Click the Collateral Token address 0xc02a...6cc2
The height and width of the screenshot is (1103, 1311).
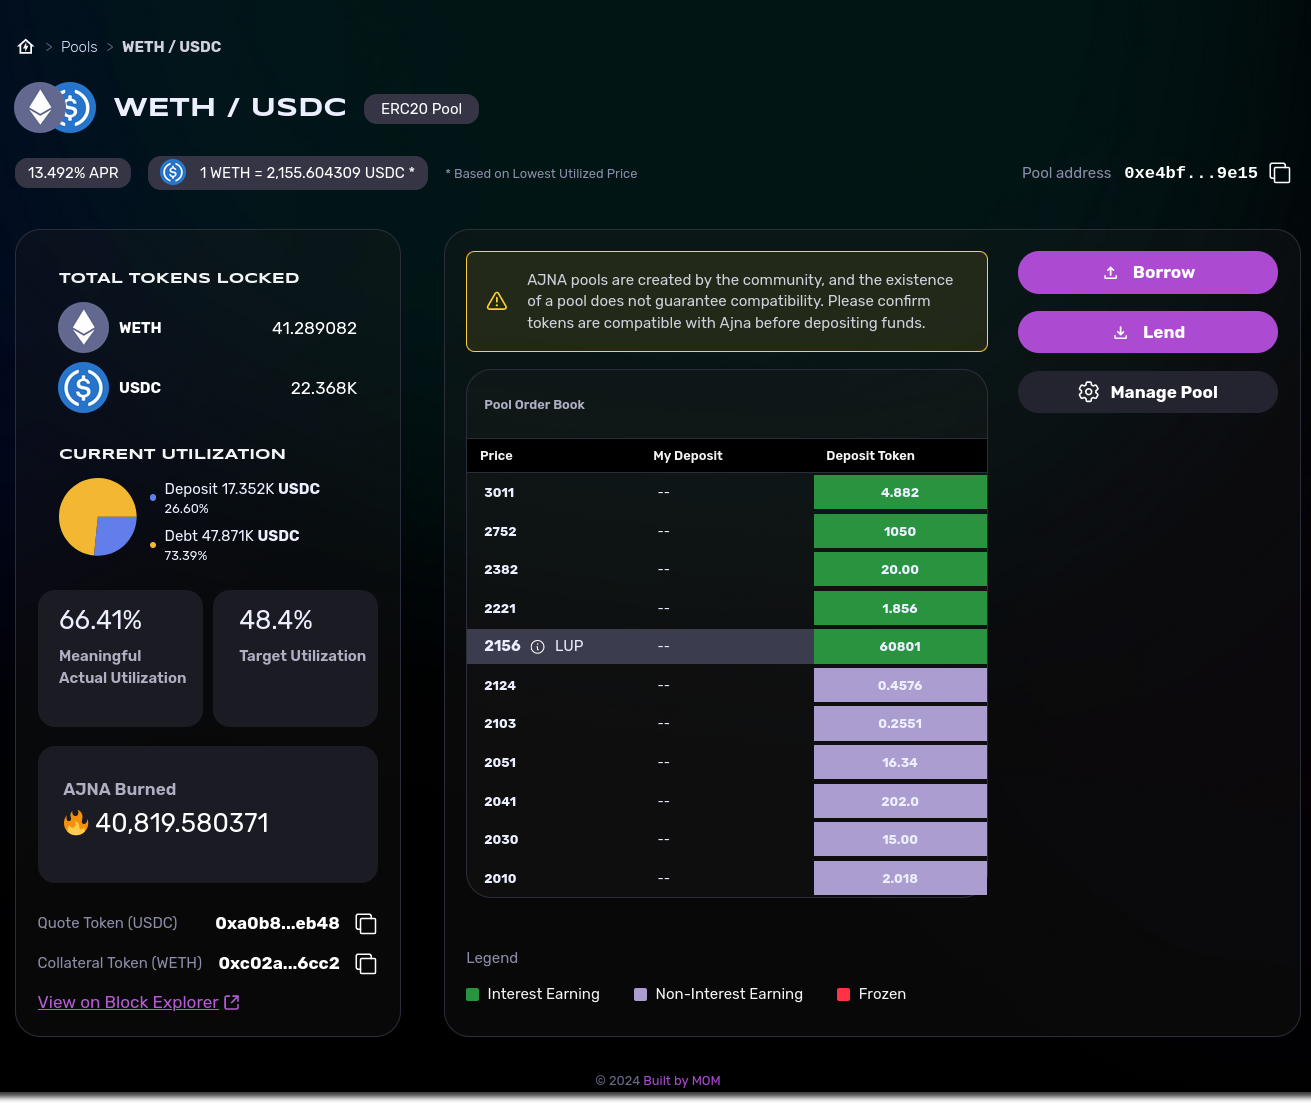[x=279, y=964]
